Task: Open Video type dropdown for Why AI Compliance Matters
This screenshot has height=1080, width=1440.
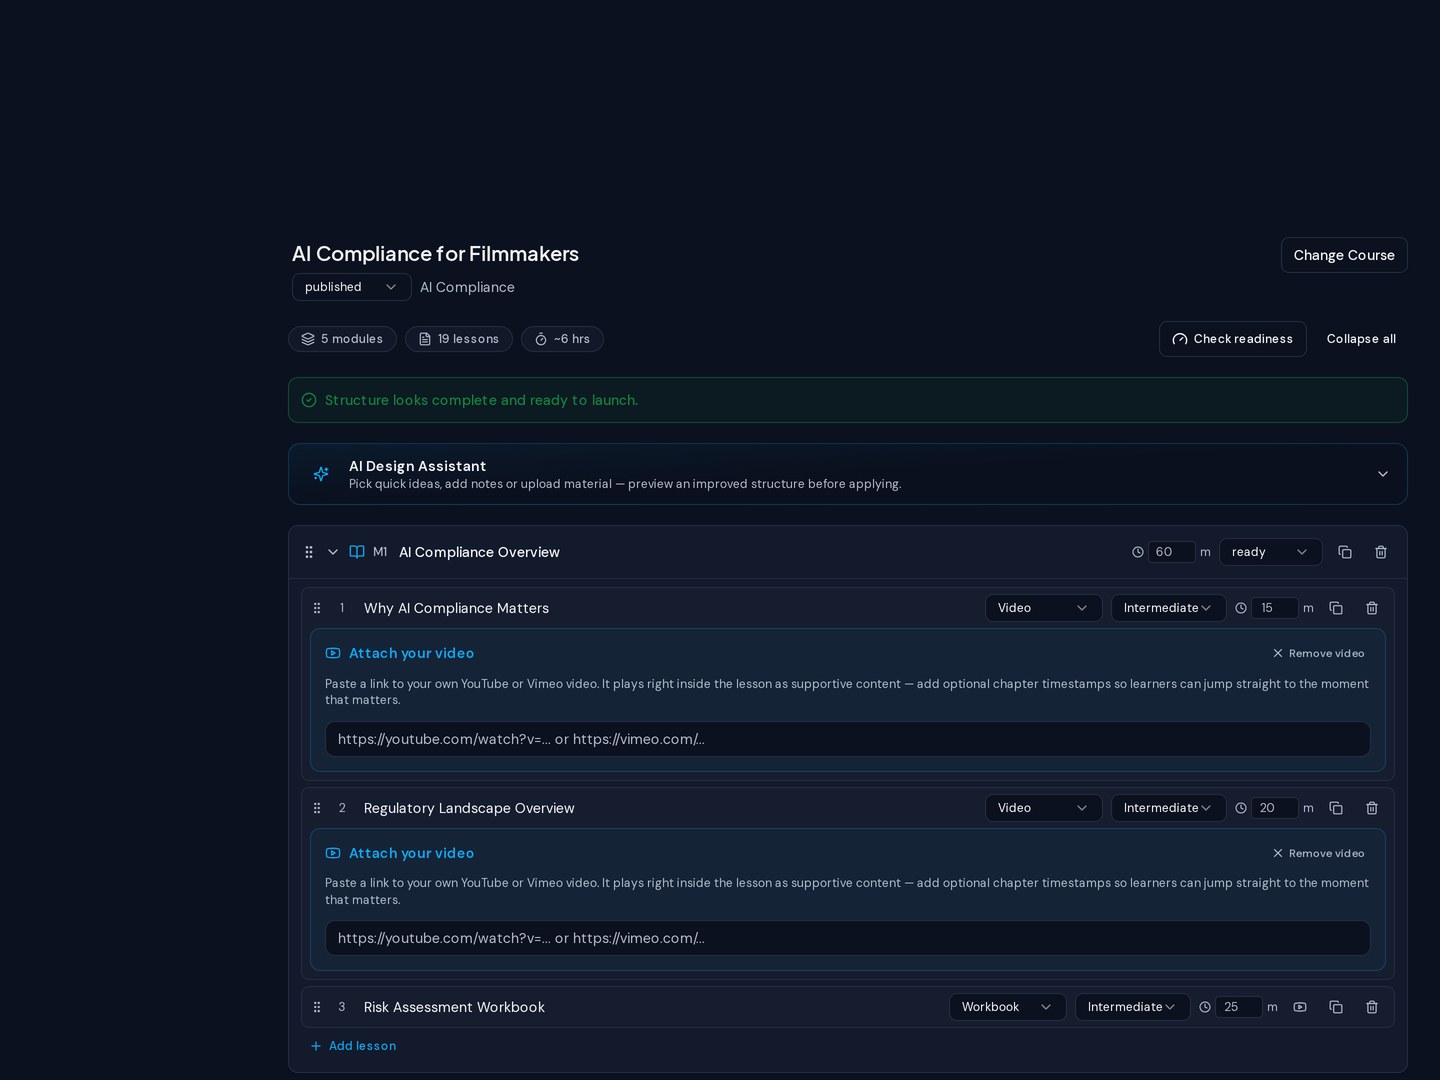Action: coord(1044,608)
